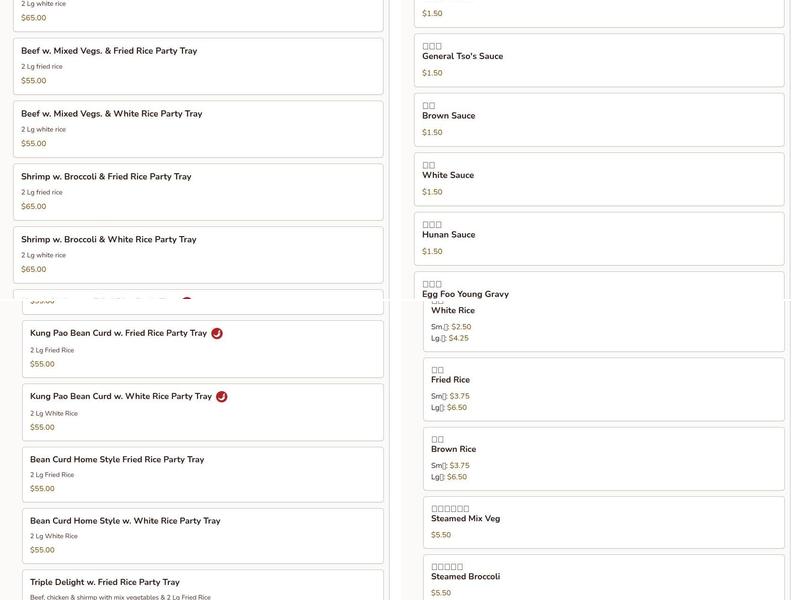Choose Shrimp w. Broccoli & Fried Rice tray

click(x=198, y=191)
